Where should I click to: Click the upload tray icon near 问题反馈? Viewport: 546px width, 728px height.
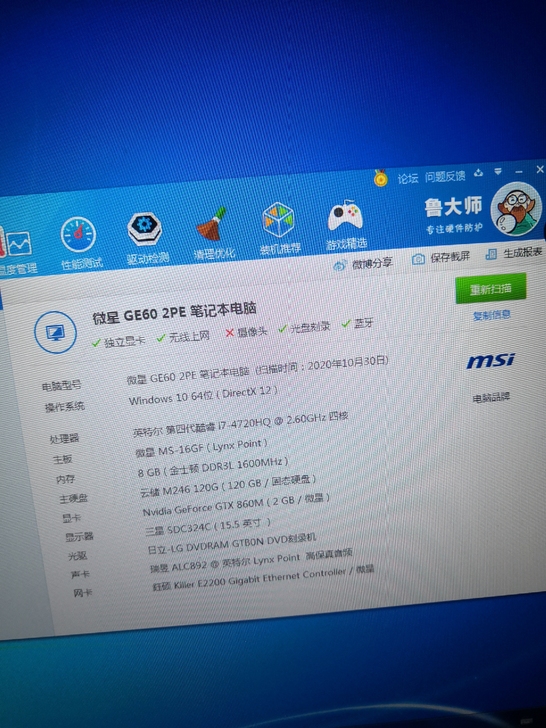tap(478, 173)
